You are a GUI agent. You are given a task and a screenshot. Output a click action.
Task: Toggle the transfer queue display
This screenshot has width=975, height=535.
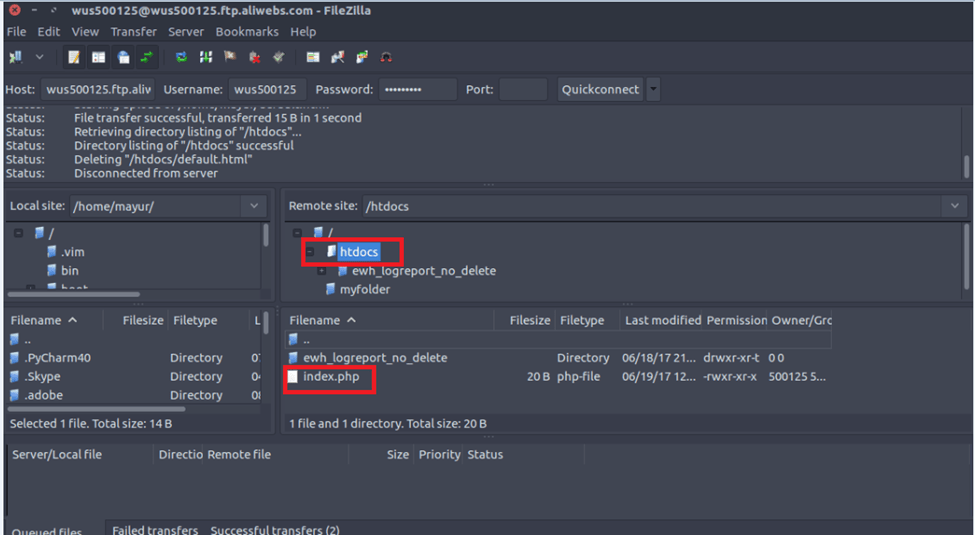tap(148, 57)
